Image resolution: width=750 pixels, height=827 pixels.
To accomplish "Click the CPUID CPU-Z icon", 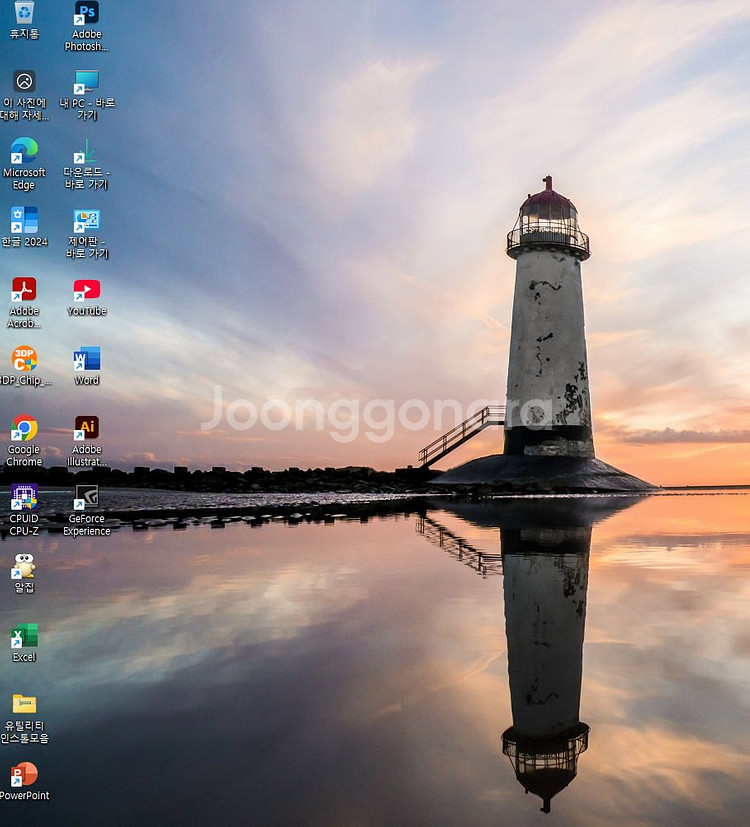I will [x=24, y=497].
